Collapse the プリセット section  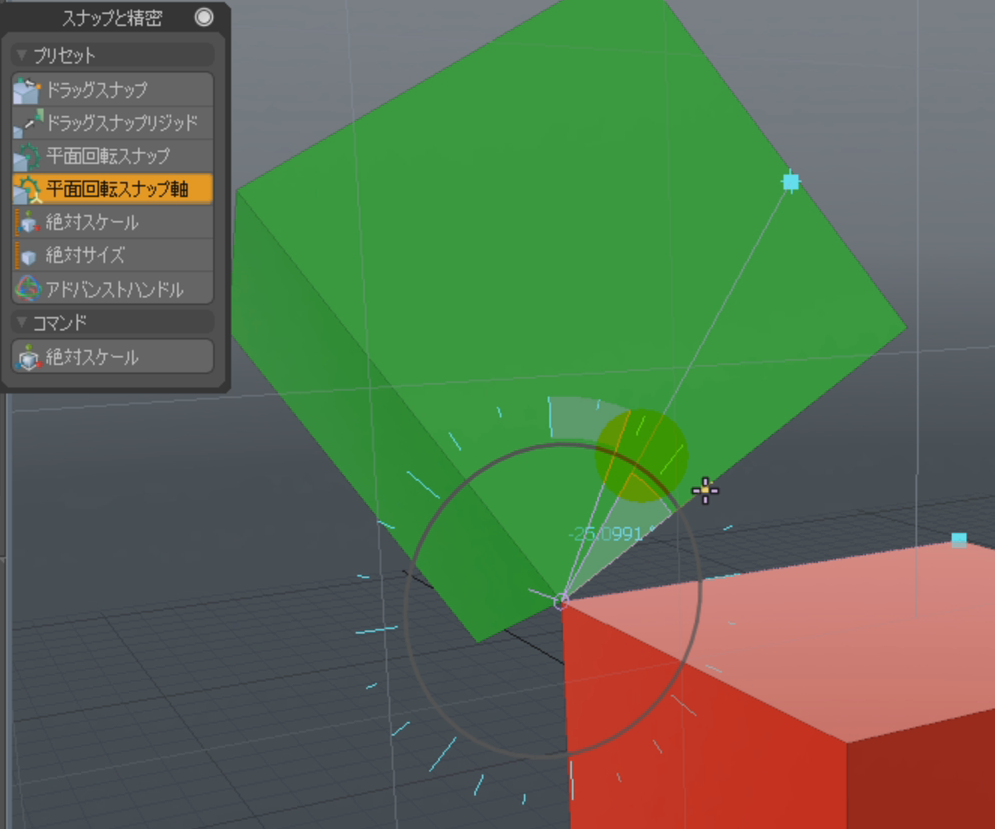[x=22, y=55]
